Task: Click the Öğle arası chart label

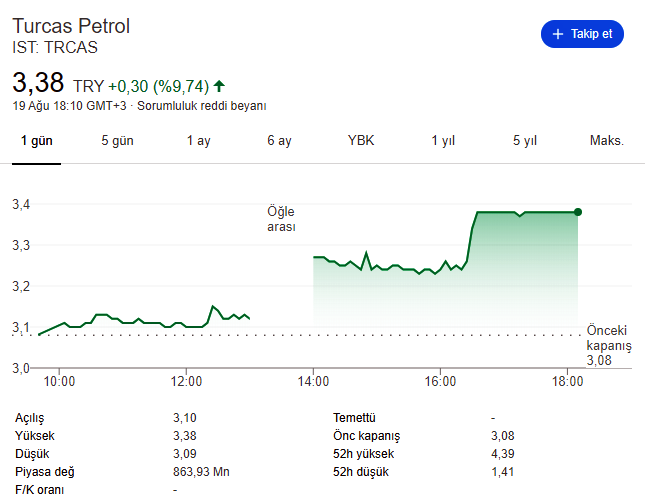Action: (x=281, y=220)
